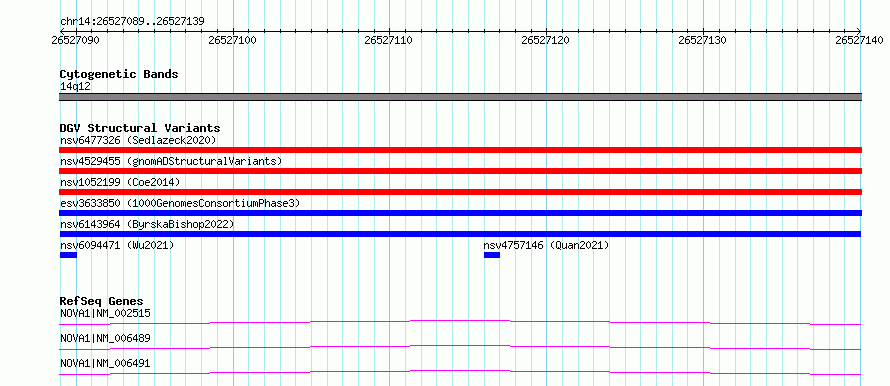890x386 pixels.
Task: Select the red bar under nsv1052199
Action: 460,192
